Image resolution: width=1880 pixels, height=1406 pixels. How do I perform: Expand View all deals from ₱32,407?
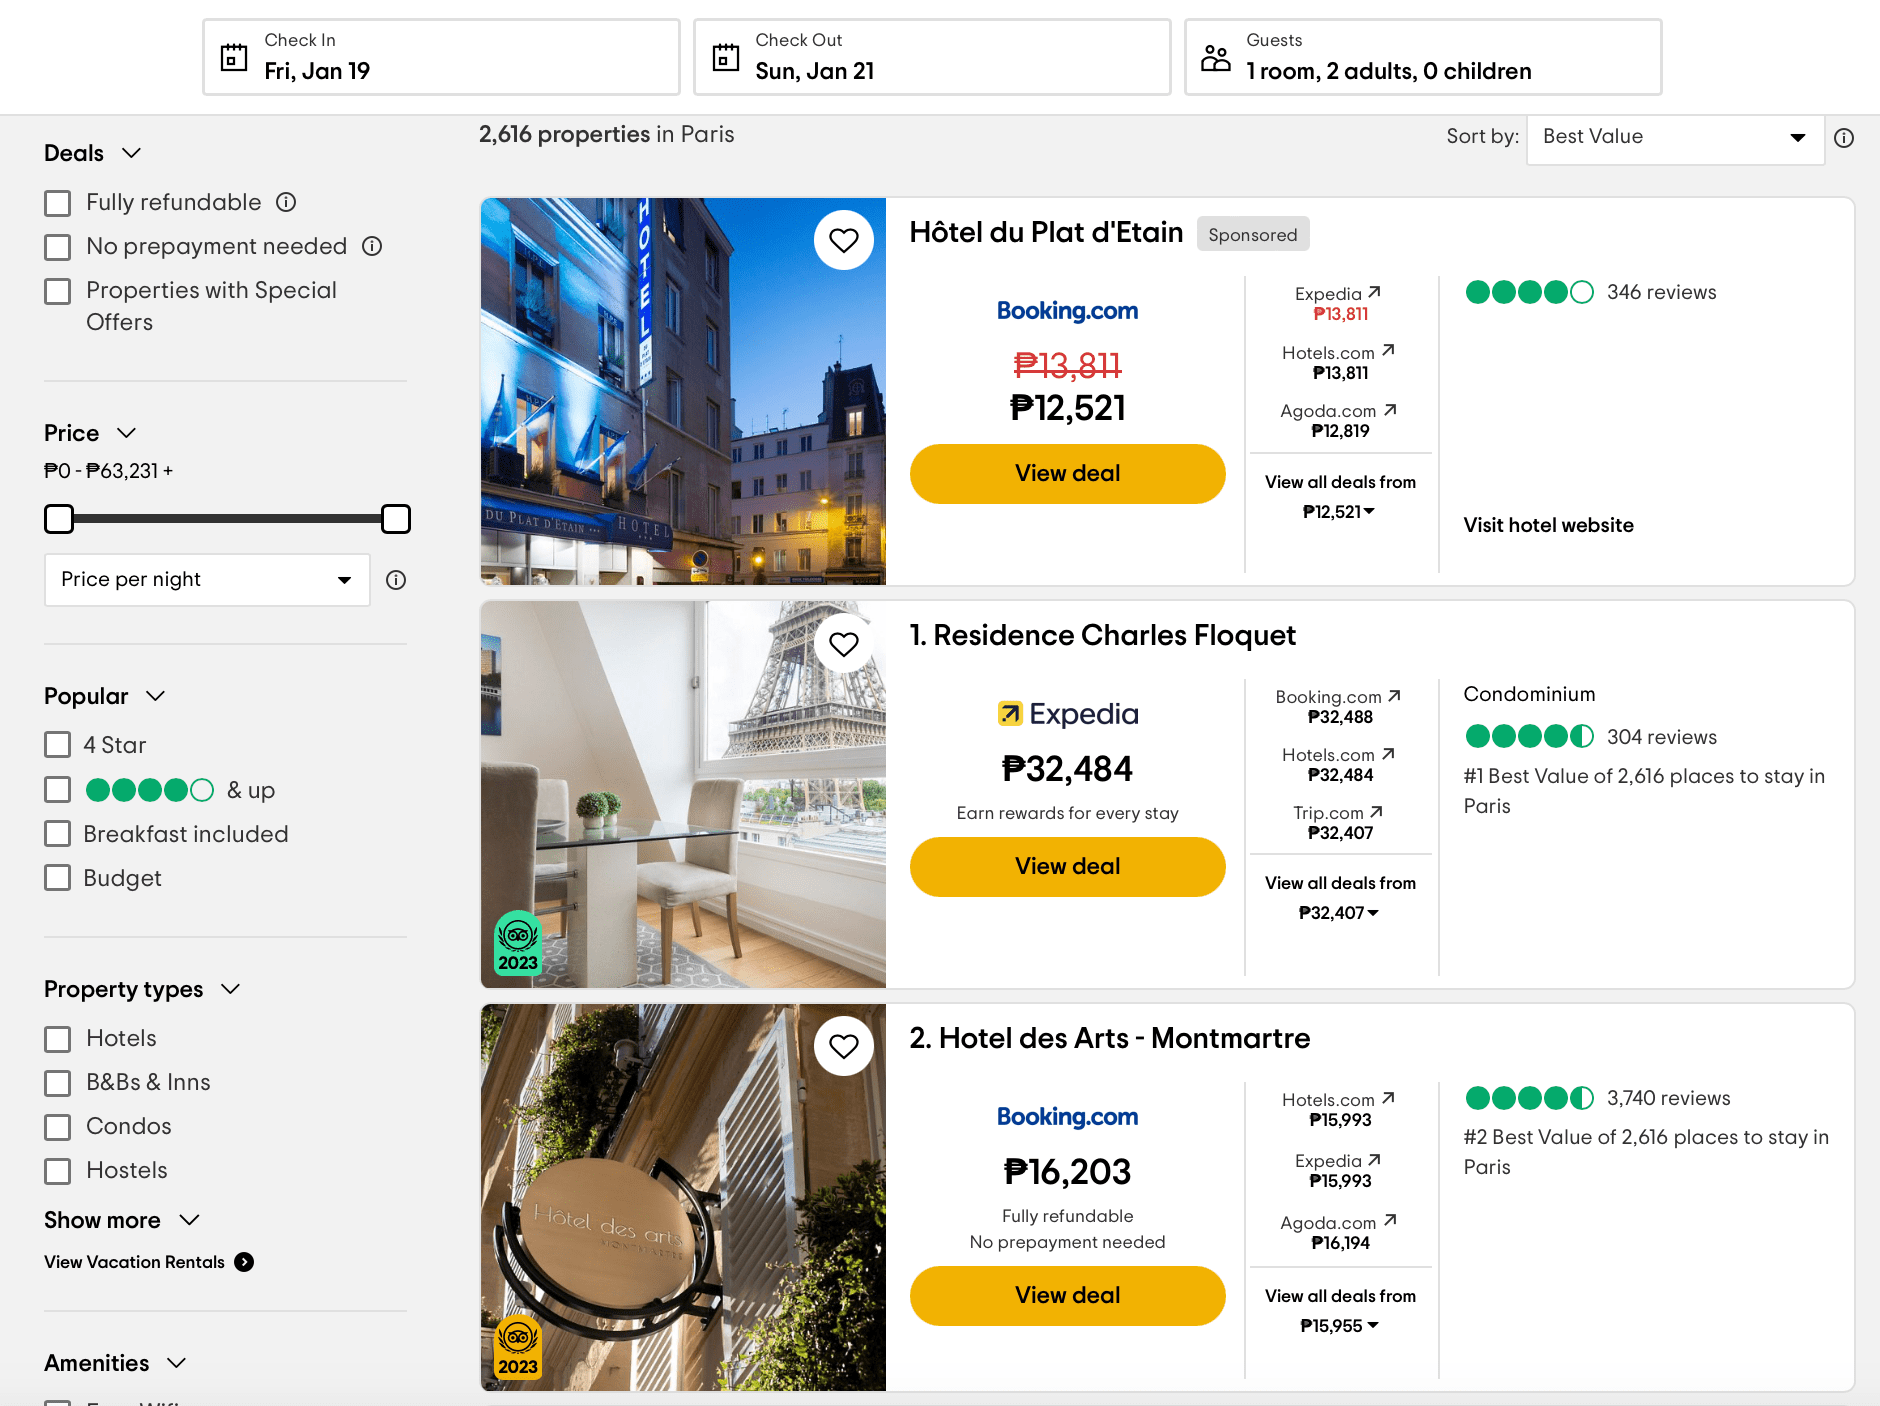pyautogui.click(x=1340, y=898)
